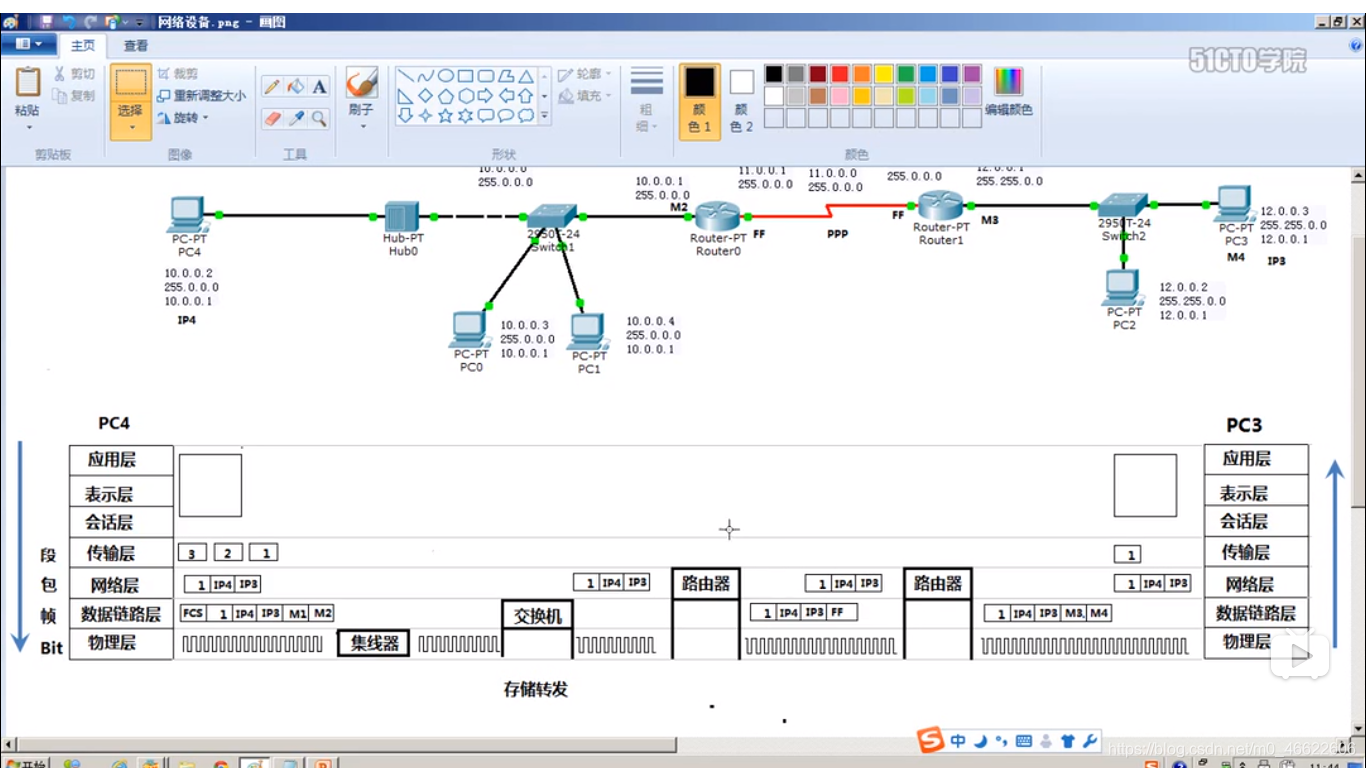1366x768 pixels.
Task: Click Redo in quick access toolbar
Action: pos(91,21)
